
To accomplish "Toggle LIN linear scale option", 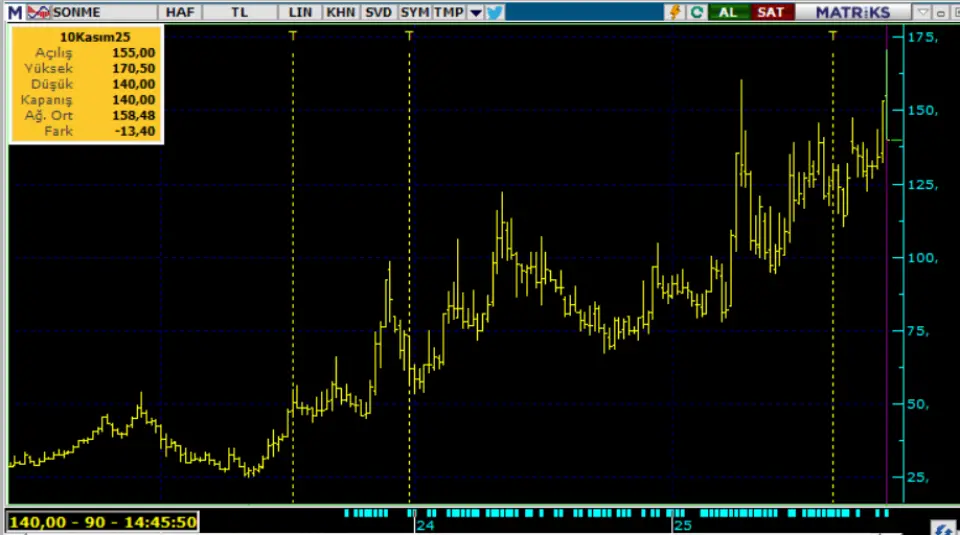I will 300,12.
